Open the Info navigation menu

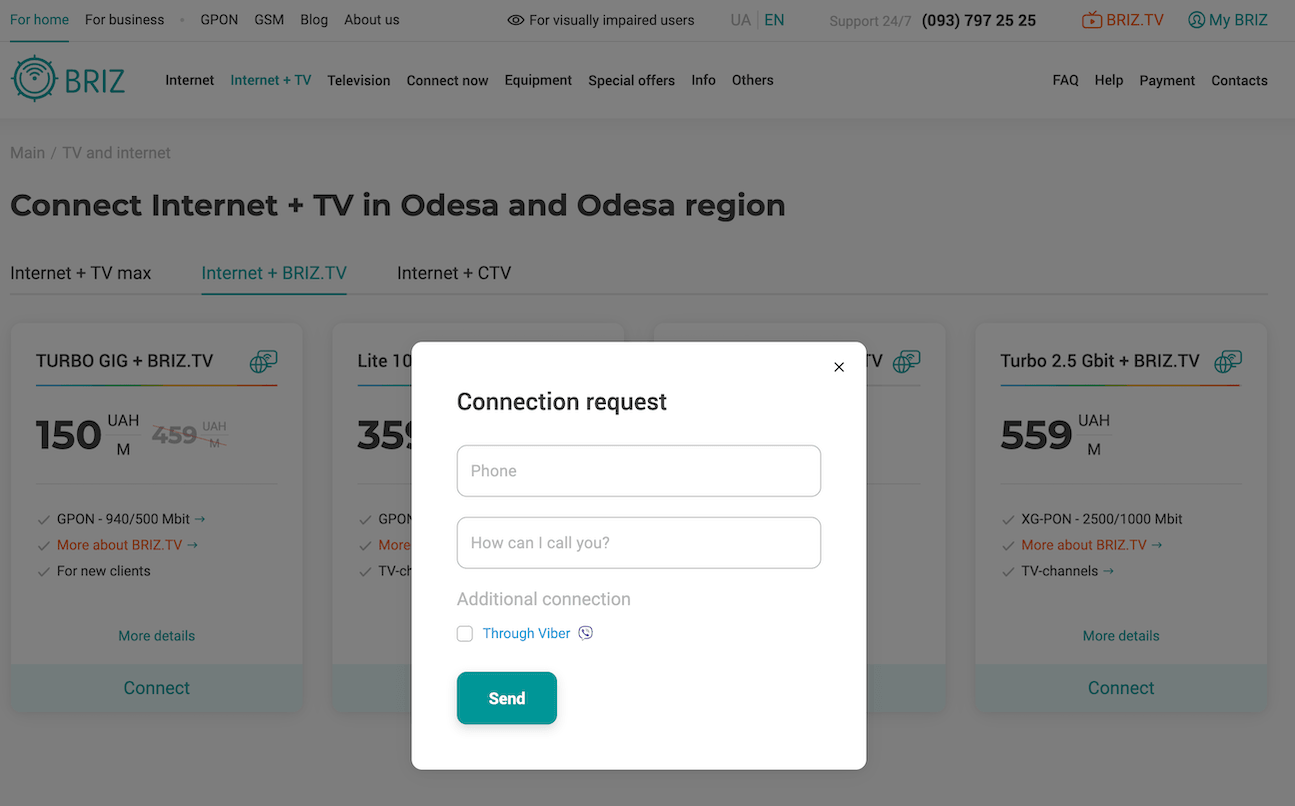[x=703, y=80]
